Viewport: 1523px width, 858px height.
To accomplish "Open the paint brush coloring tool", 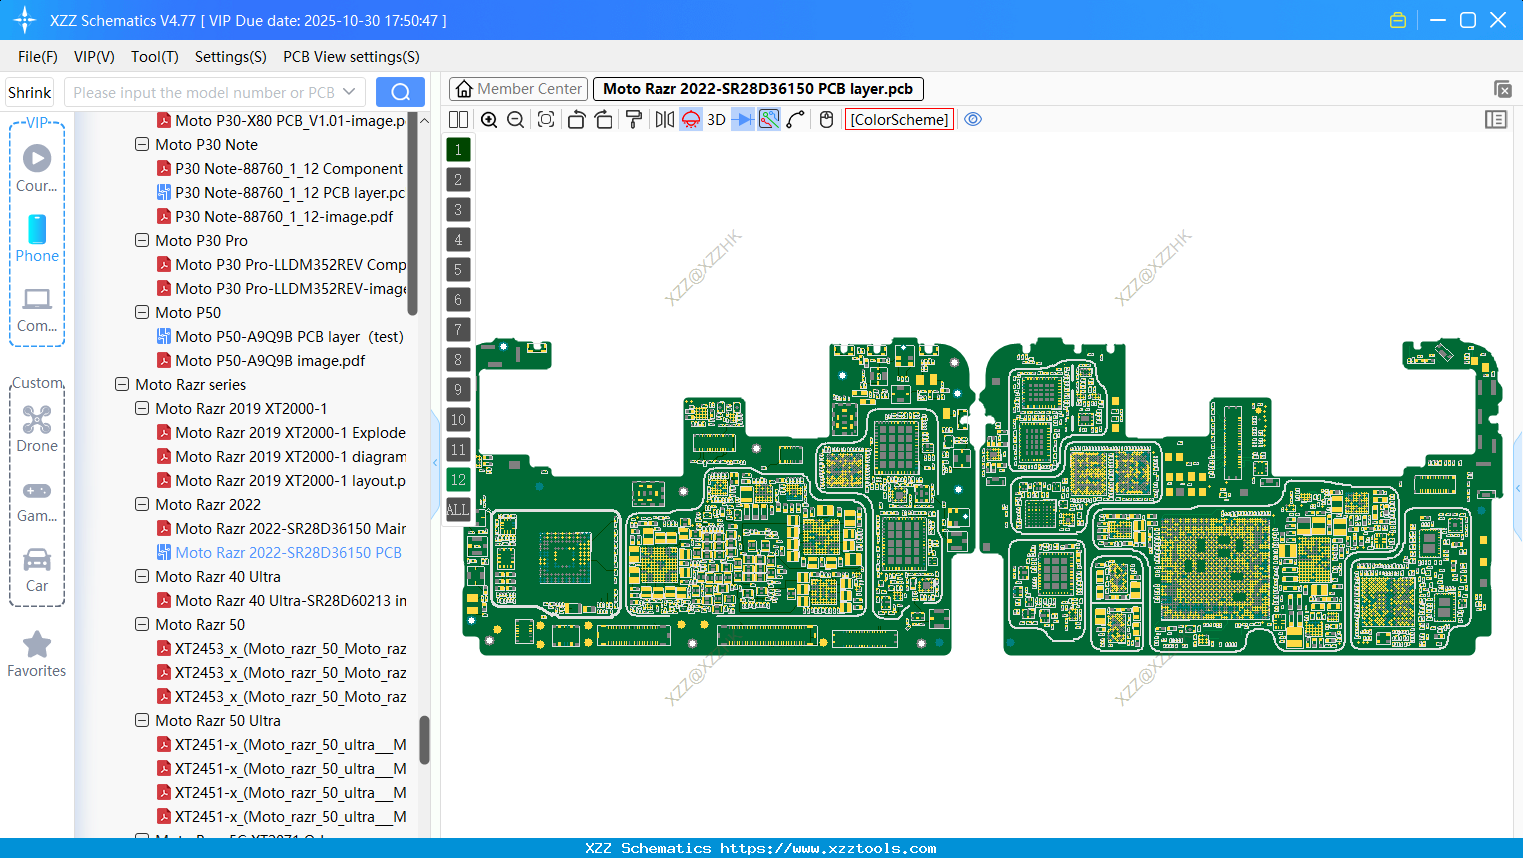I will point(632,119).
